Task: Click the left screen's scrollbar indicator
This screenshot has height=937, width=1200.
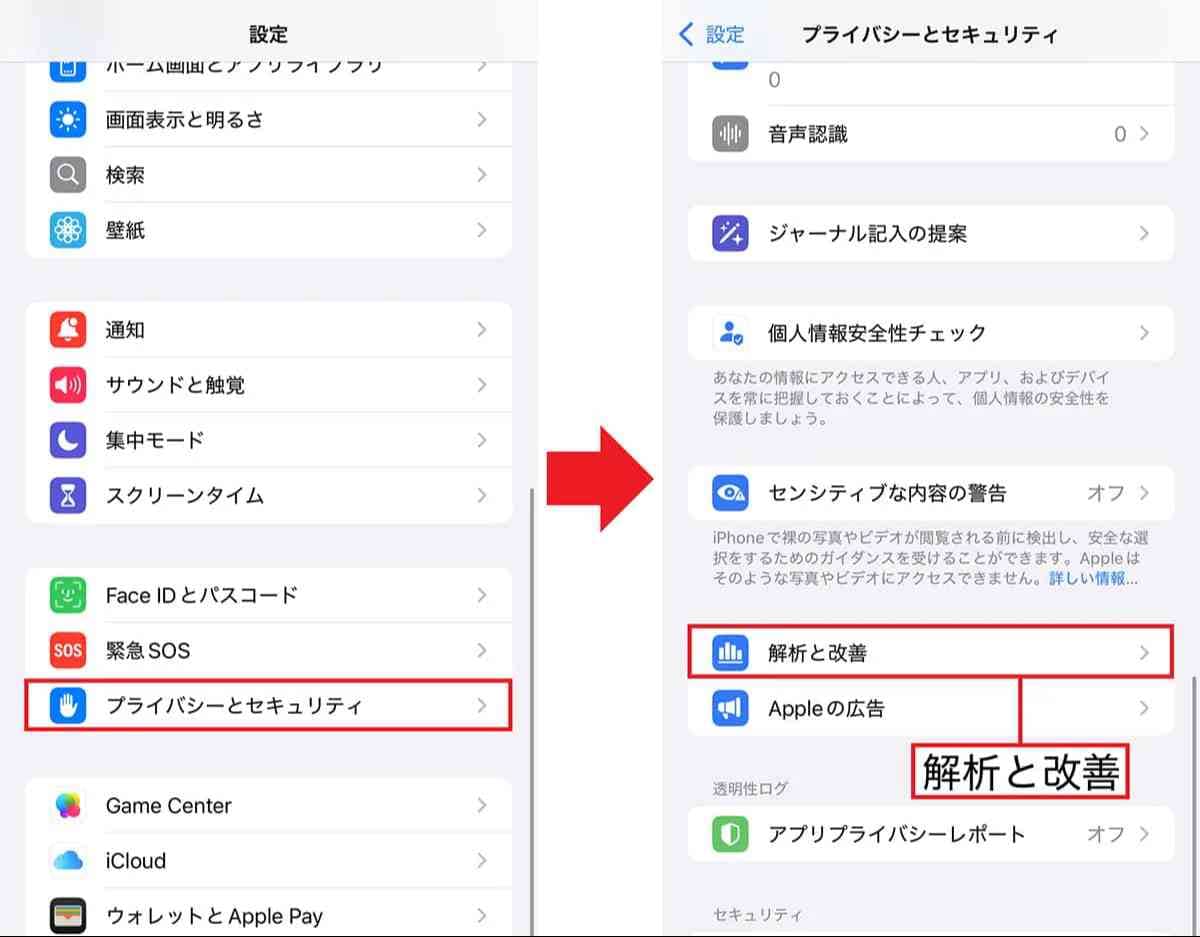Action: click(531, 700)
